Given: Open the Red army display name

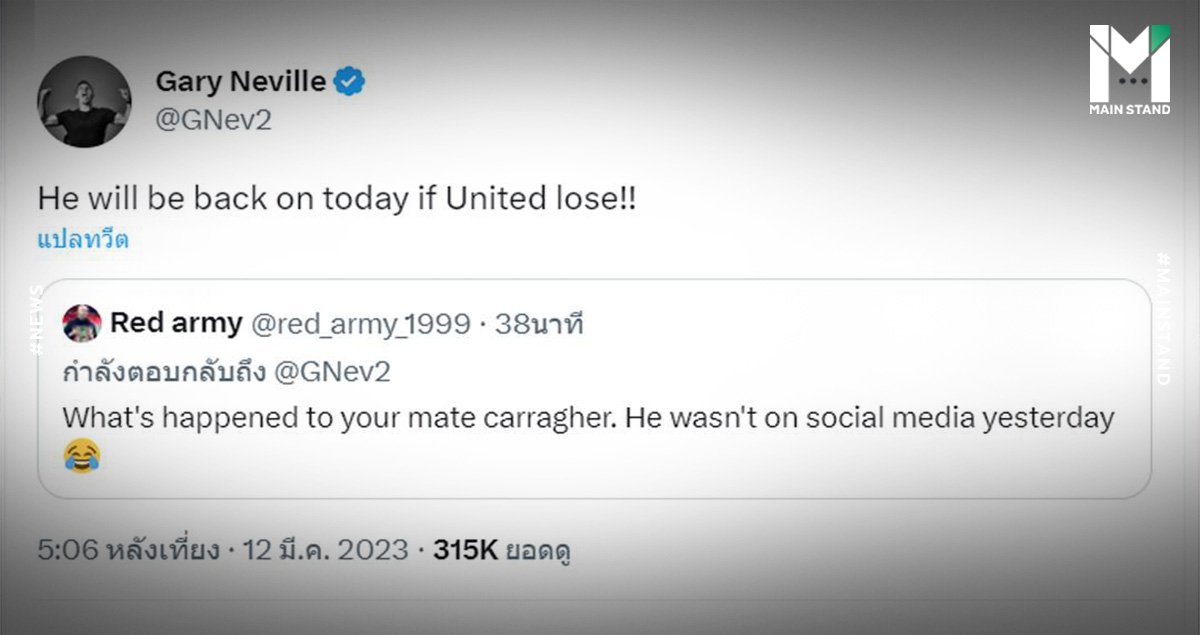Looking at the screenshot, I should click(x=176, y=323).
